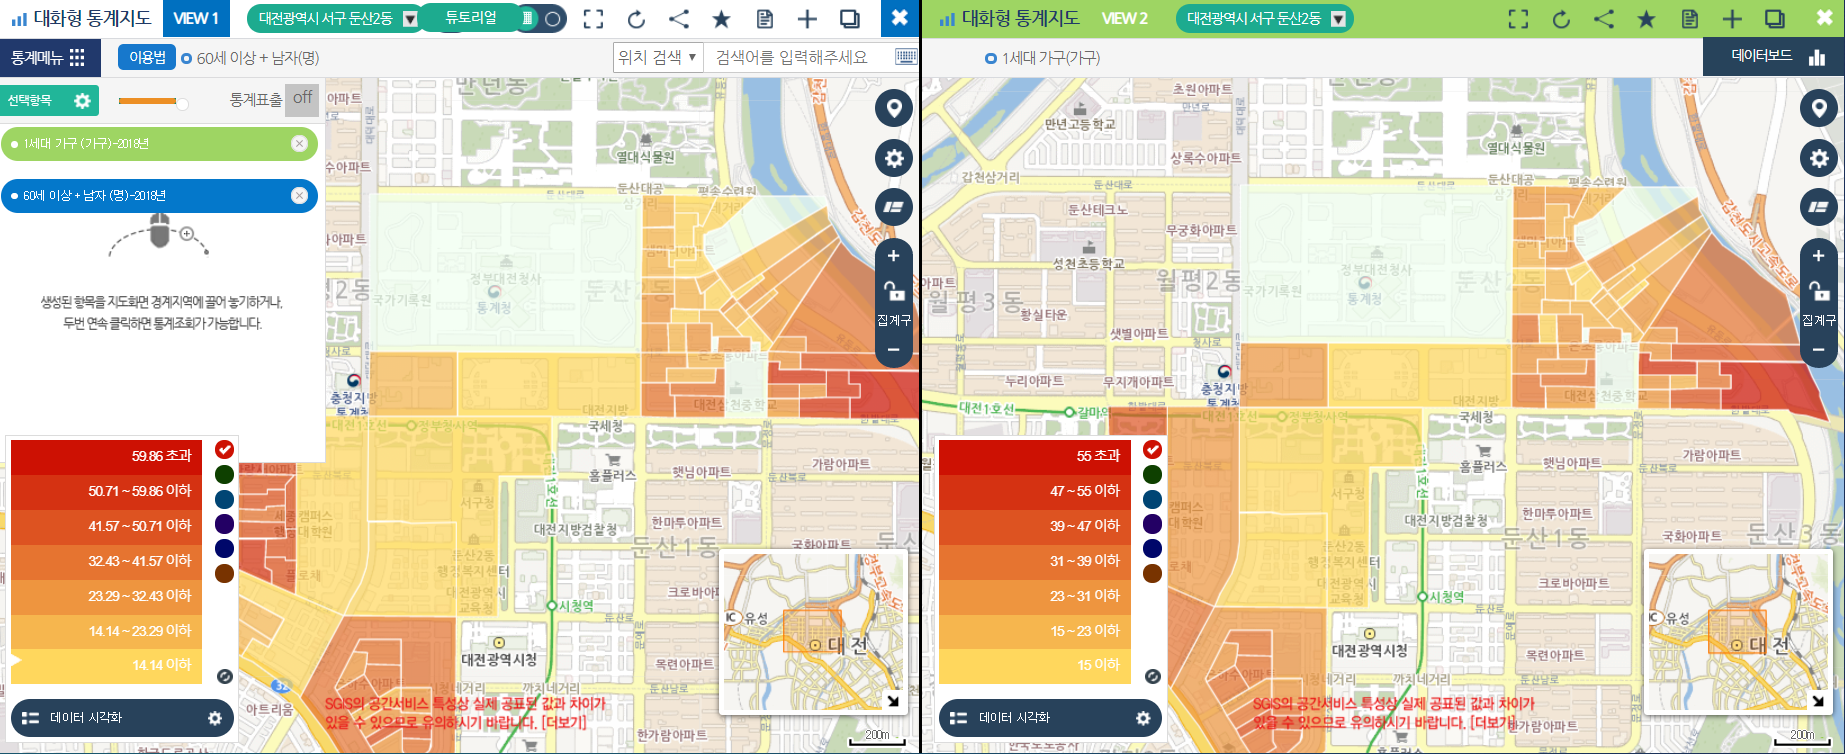Viewport: 1845px width, 754px height.
Task: Open the 통계메뉴 menu
Action: pyautogui.click(x=49, y=58)
